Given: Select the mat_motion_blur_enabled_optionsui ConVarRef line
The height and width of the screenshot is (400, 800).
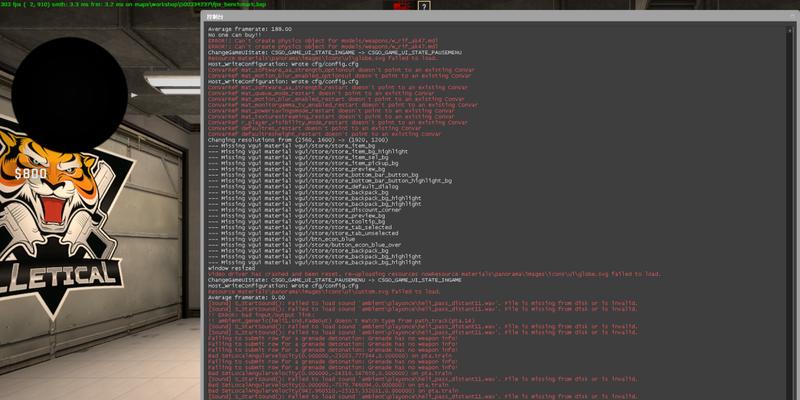Looking at the screenshot, I should pyautogui.click(x=340, y=76).
